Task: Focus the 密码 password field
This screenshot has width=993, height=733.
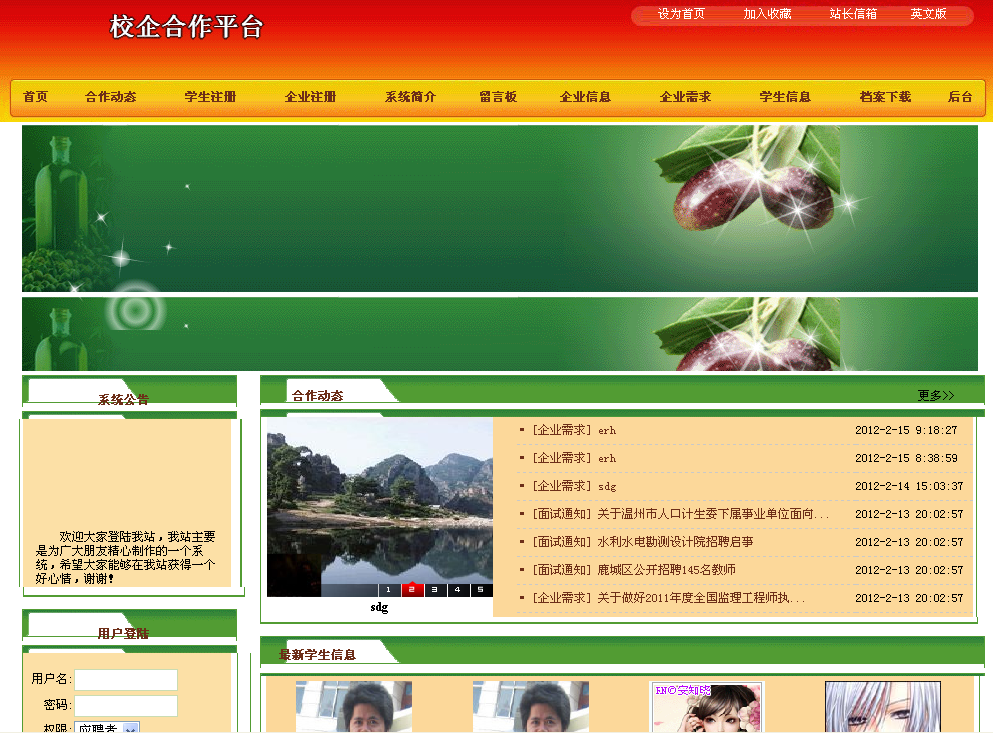Action: [x=126, y=706]
